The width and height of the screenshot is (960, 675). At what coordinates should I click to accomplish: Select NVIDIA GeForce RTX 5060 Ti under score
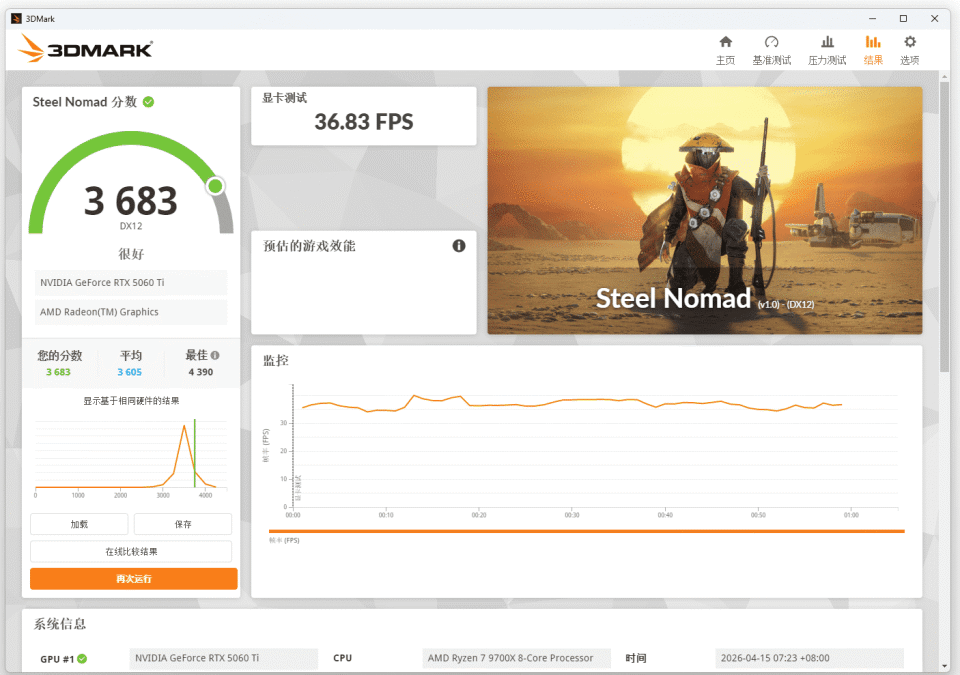pyautogui.click(x=130, y=282)
